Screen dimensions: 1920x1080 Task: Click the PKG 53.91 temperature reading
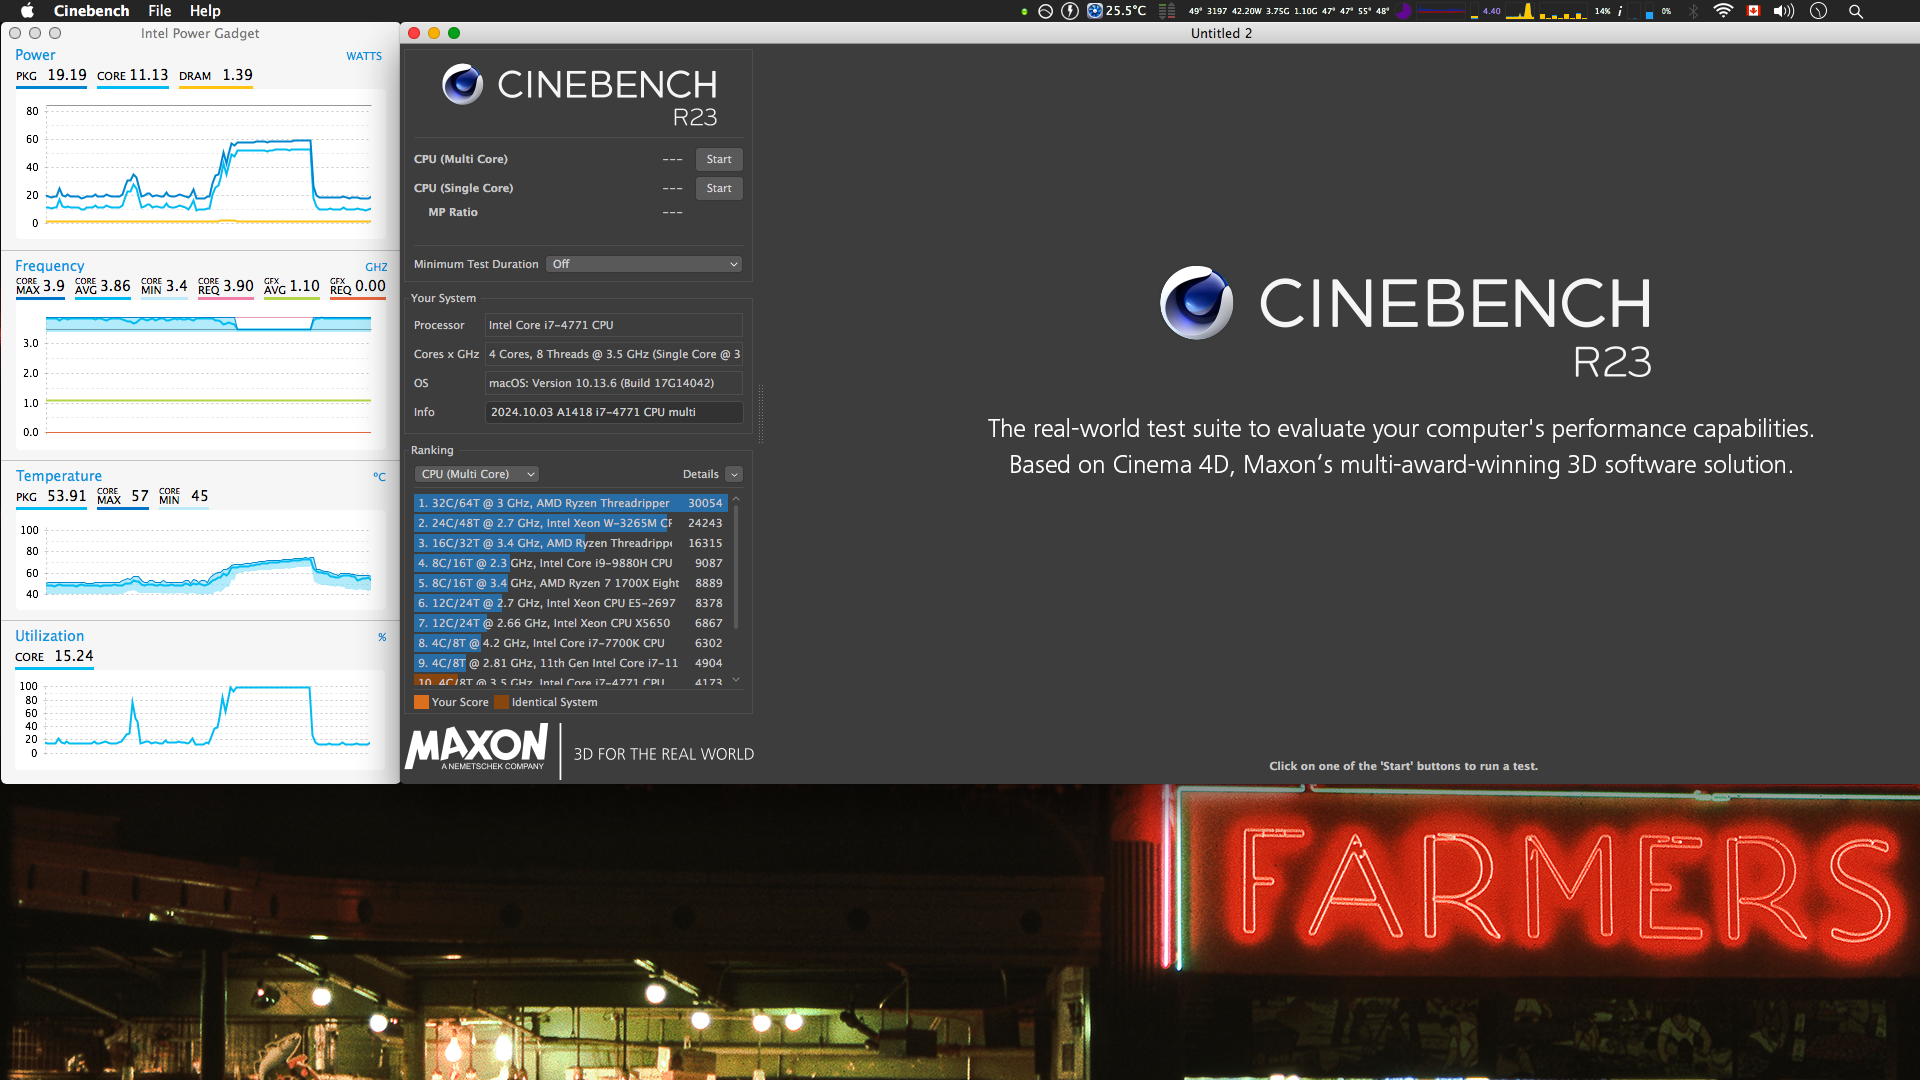[51, 497]
